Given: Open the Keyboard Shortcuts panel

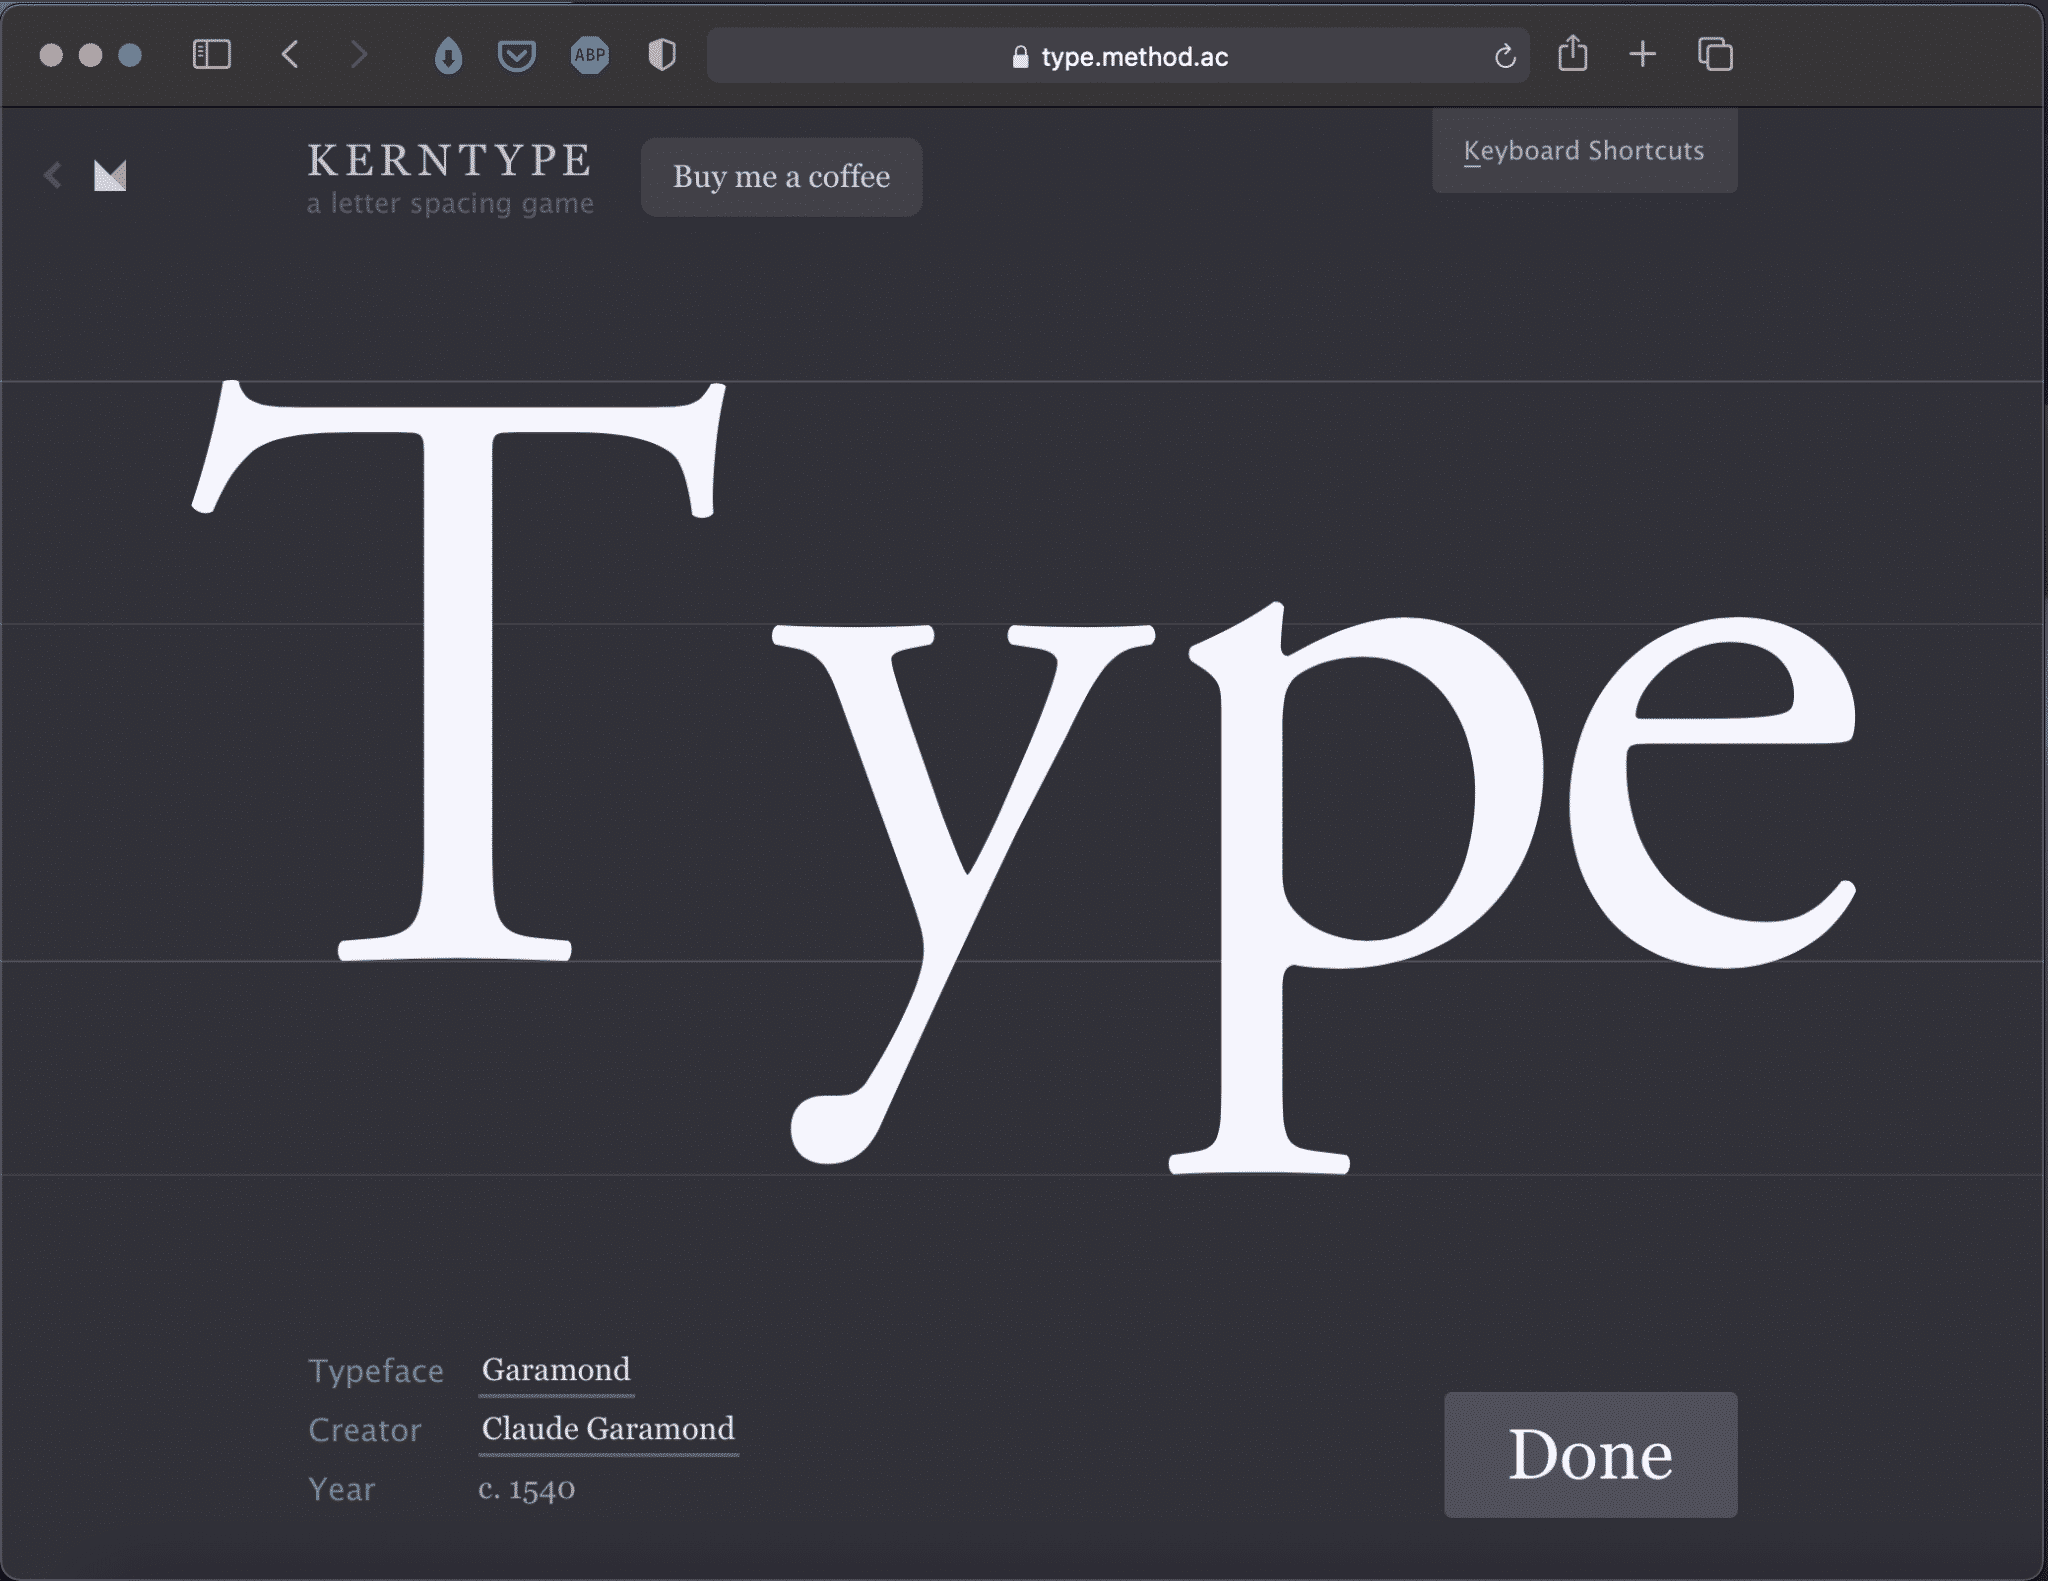Looking at the screenshot, I should pos(1584,151).
